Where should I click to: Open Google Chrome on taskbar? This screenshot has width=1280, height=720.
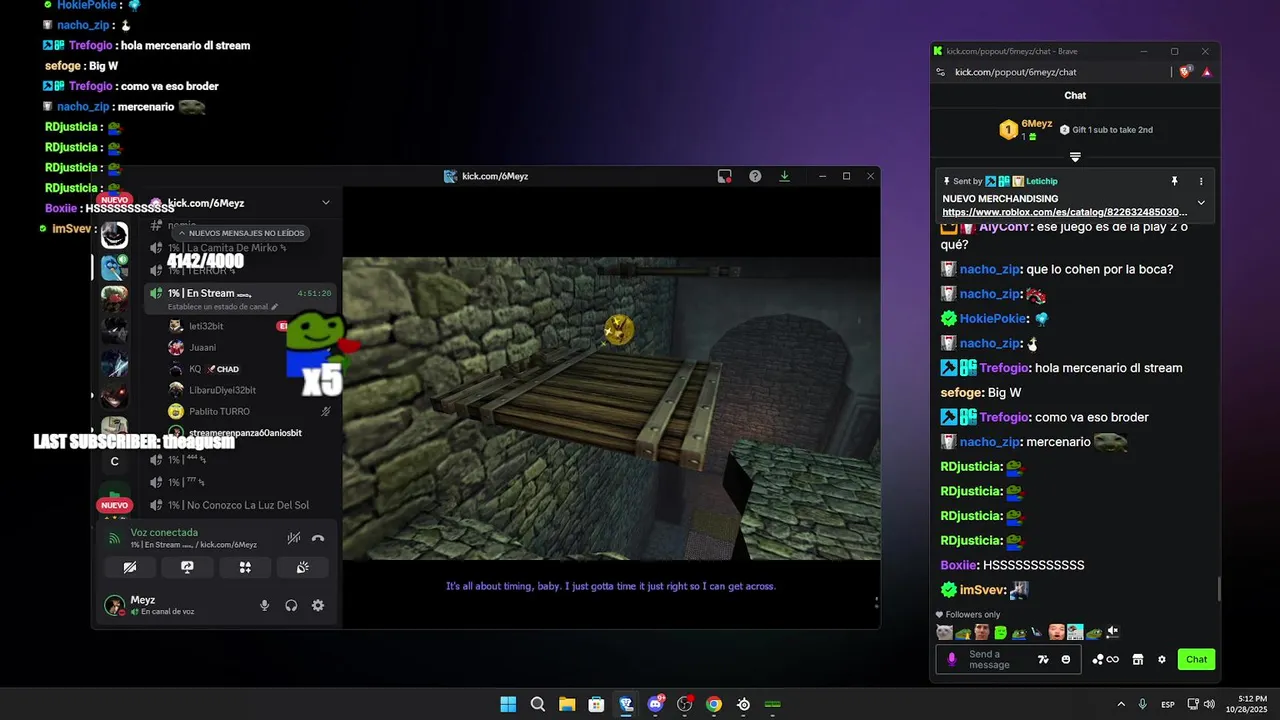point(714,704)
